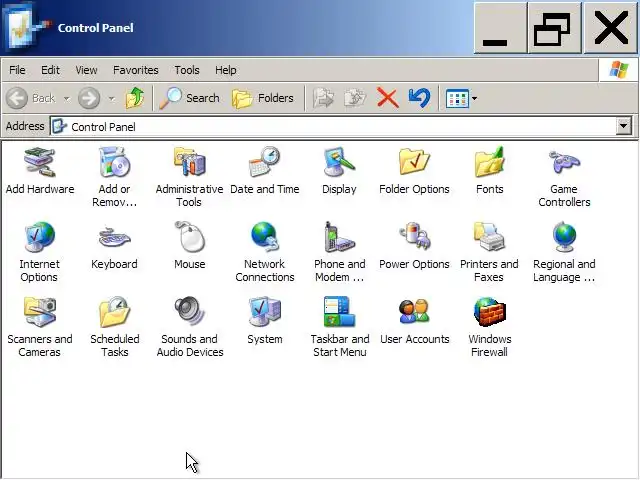
Task: Click the blue Undo toolbar icon
Action: coord(419,98)
